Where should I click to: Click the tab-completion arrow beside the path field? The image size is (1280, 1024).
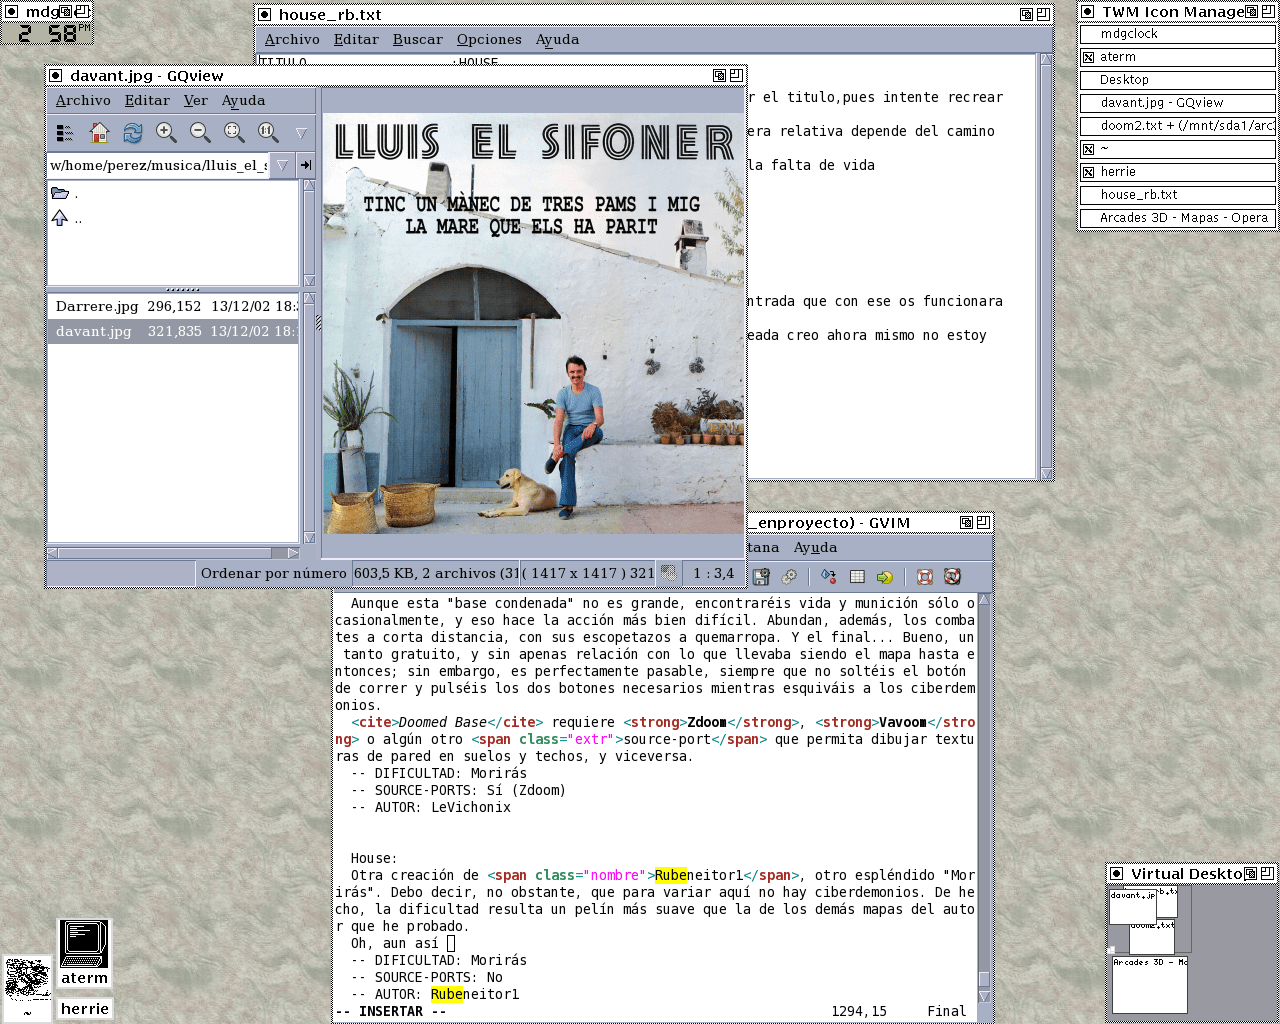306,165
